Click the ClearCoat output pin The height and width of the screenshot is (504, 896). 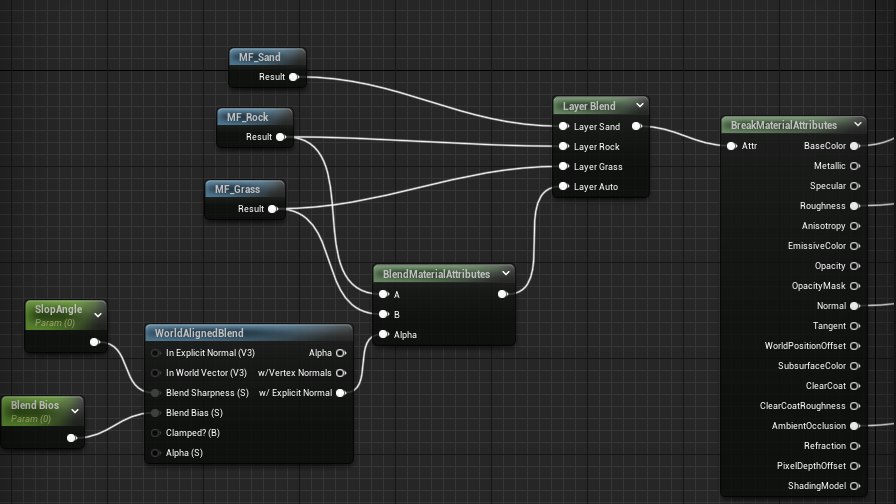[855, 386]
